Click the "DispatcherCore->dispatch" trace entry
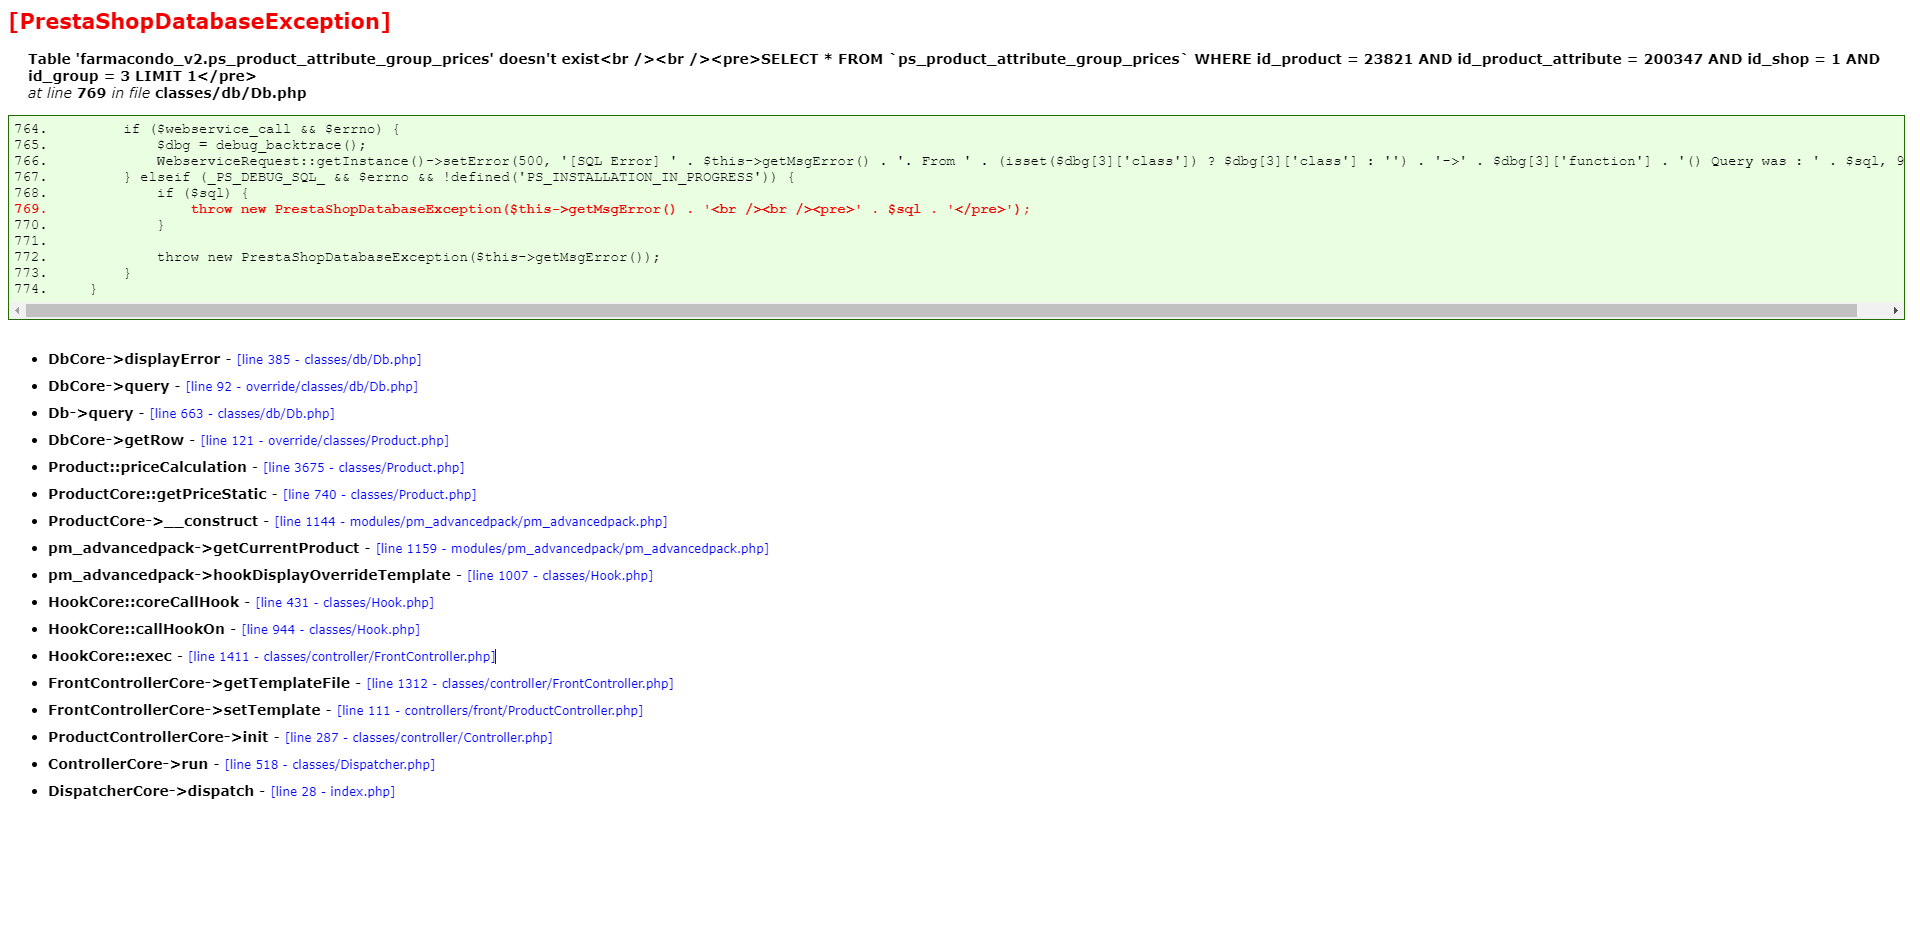This screenshot has width=1920, height=931. [151, 791]
